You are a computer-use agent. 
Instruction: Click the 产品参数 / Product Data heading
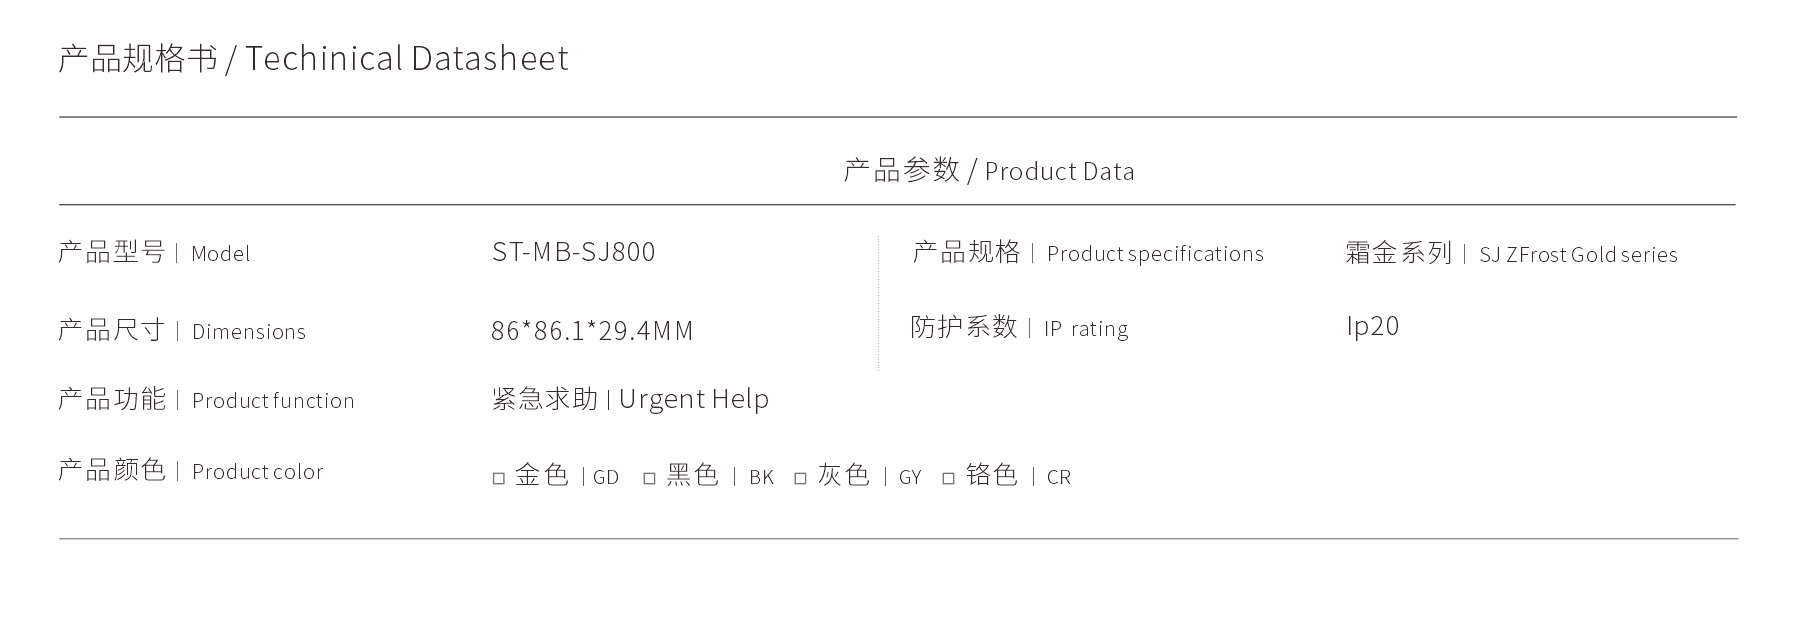click(x=989, y=170)
